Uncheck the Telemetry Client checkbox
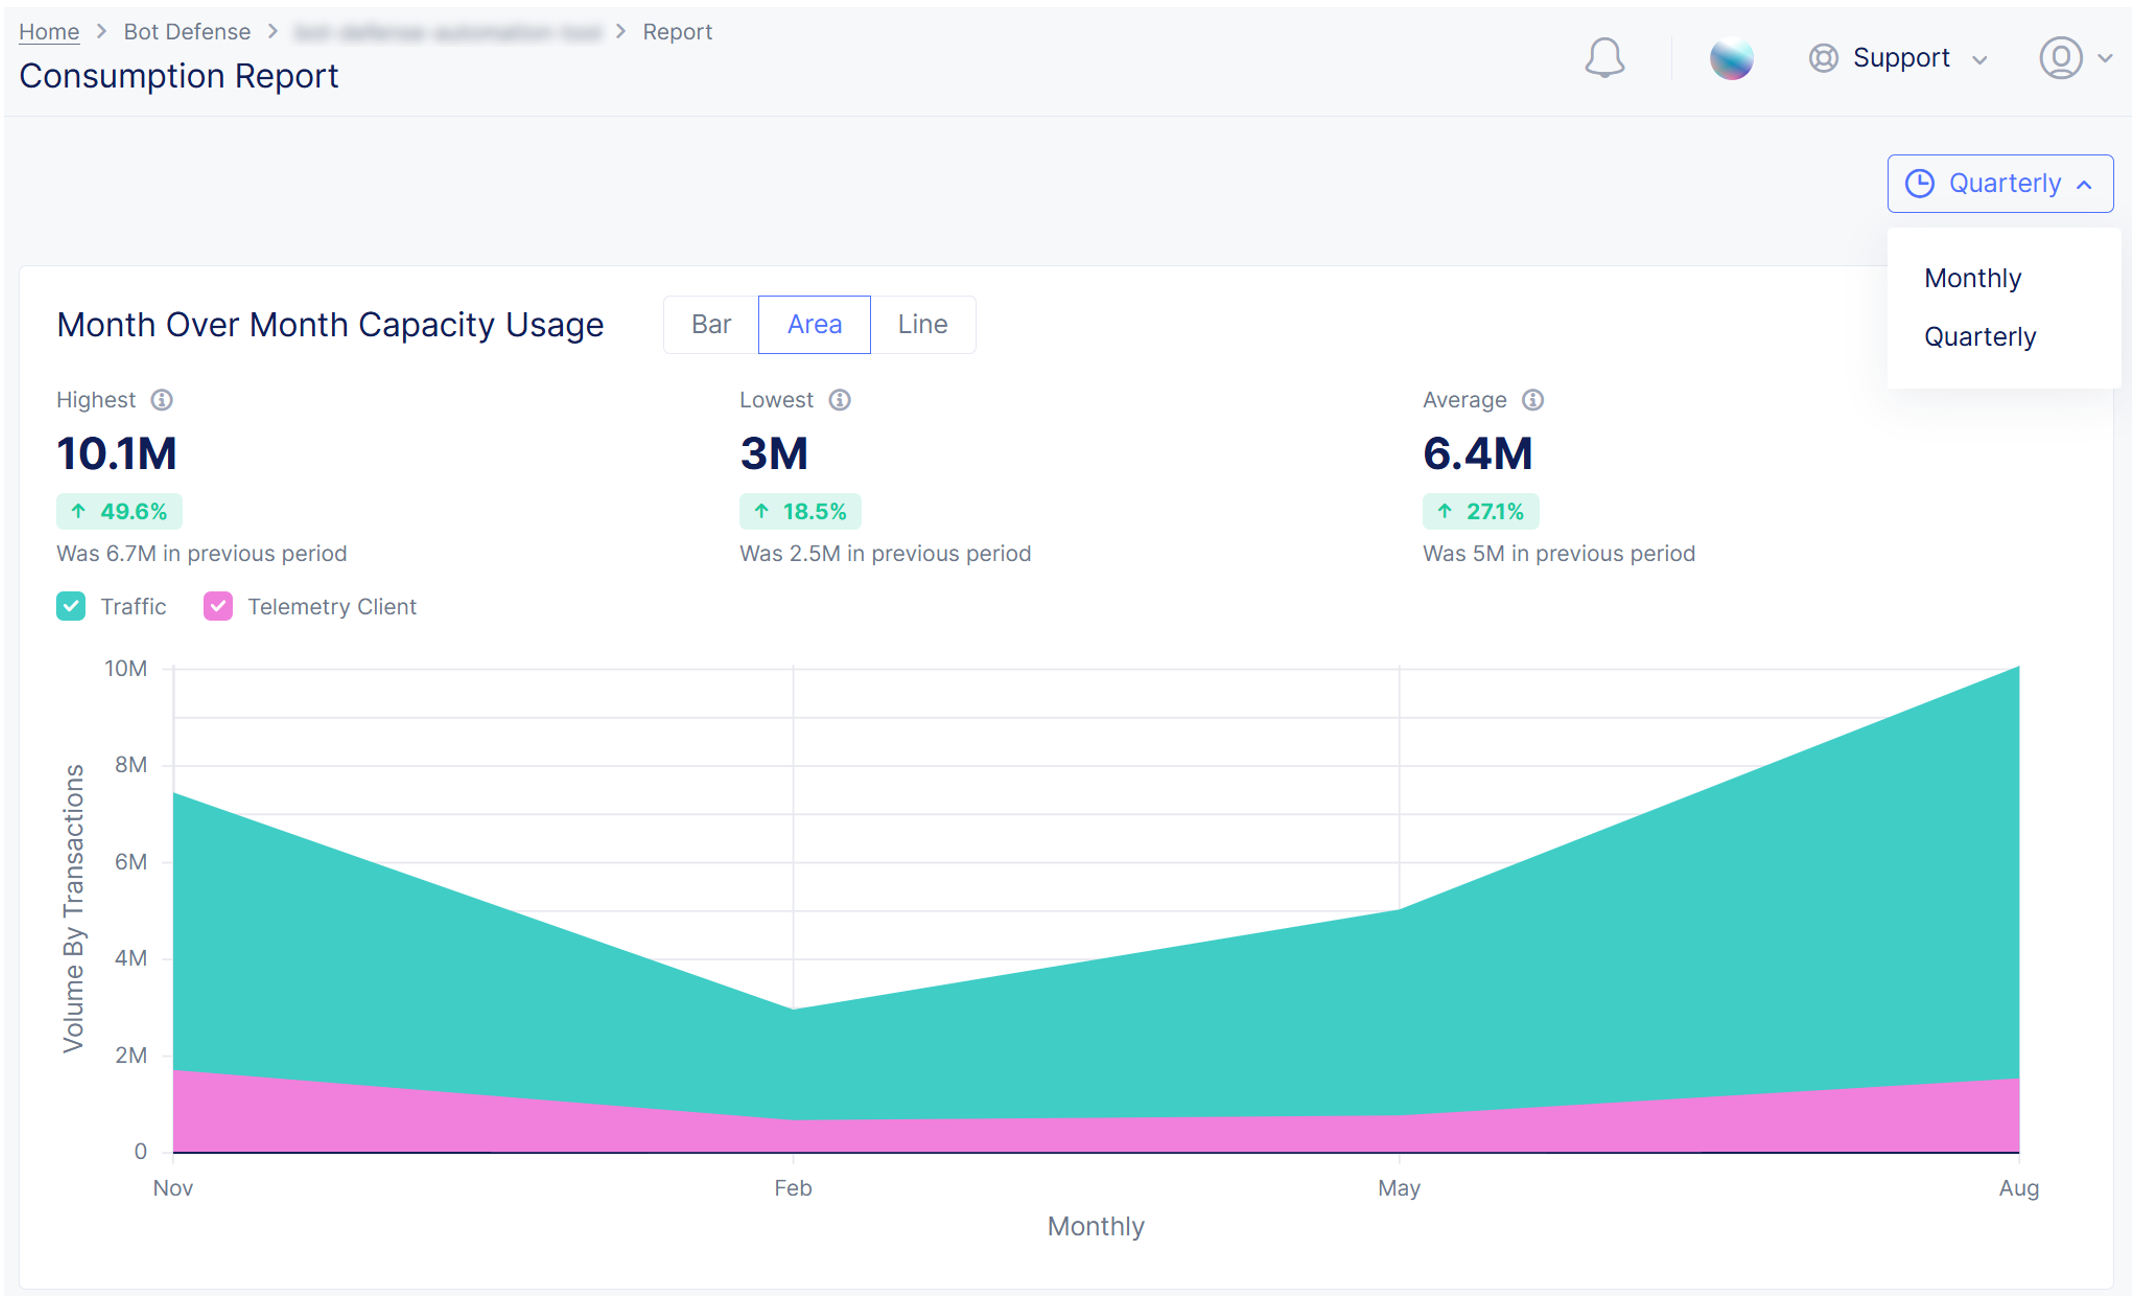2132x1297 pixels. click(x=218, y=606)
